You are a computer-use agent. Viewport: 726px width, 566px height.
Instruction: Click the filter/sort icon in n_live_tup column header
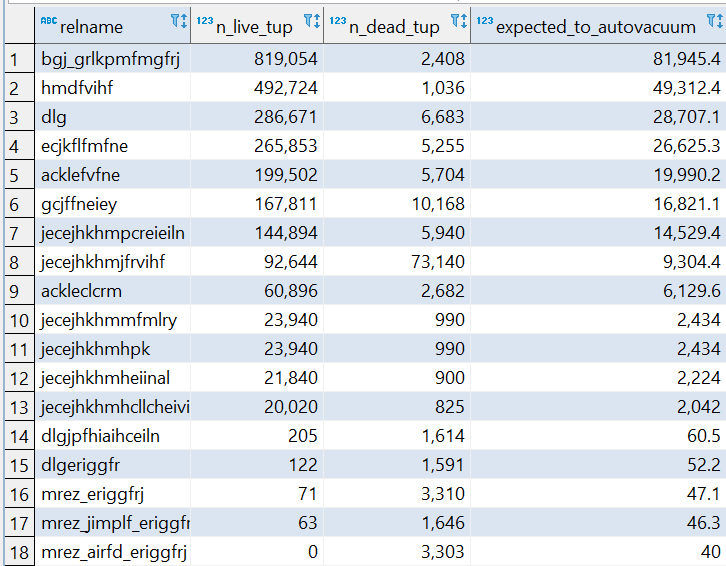[x=311, y=21]
